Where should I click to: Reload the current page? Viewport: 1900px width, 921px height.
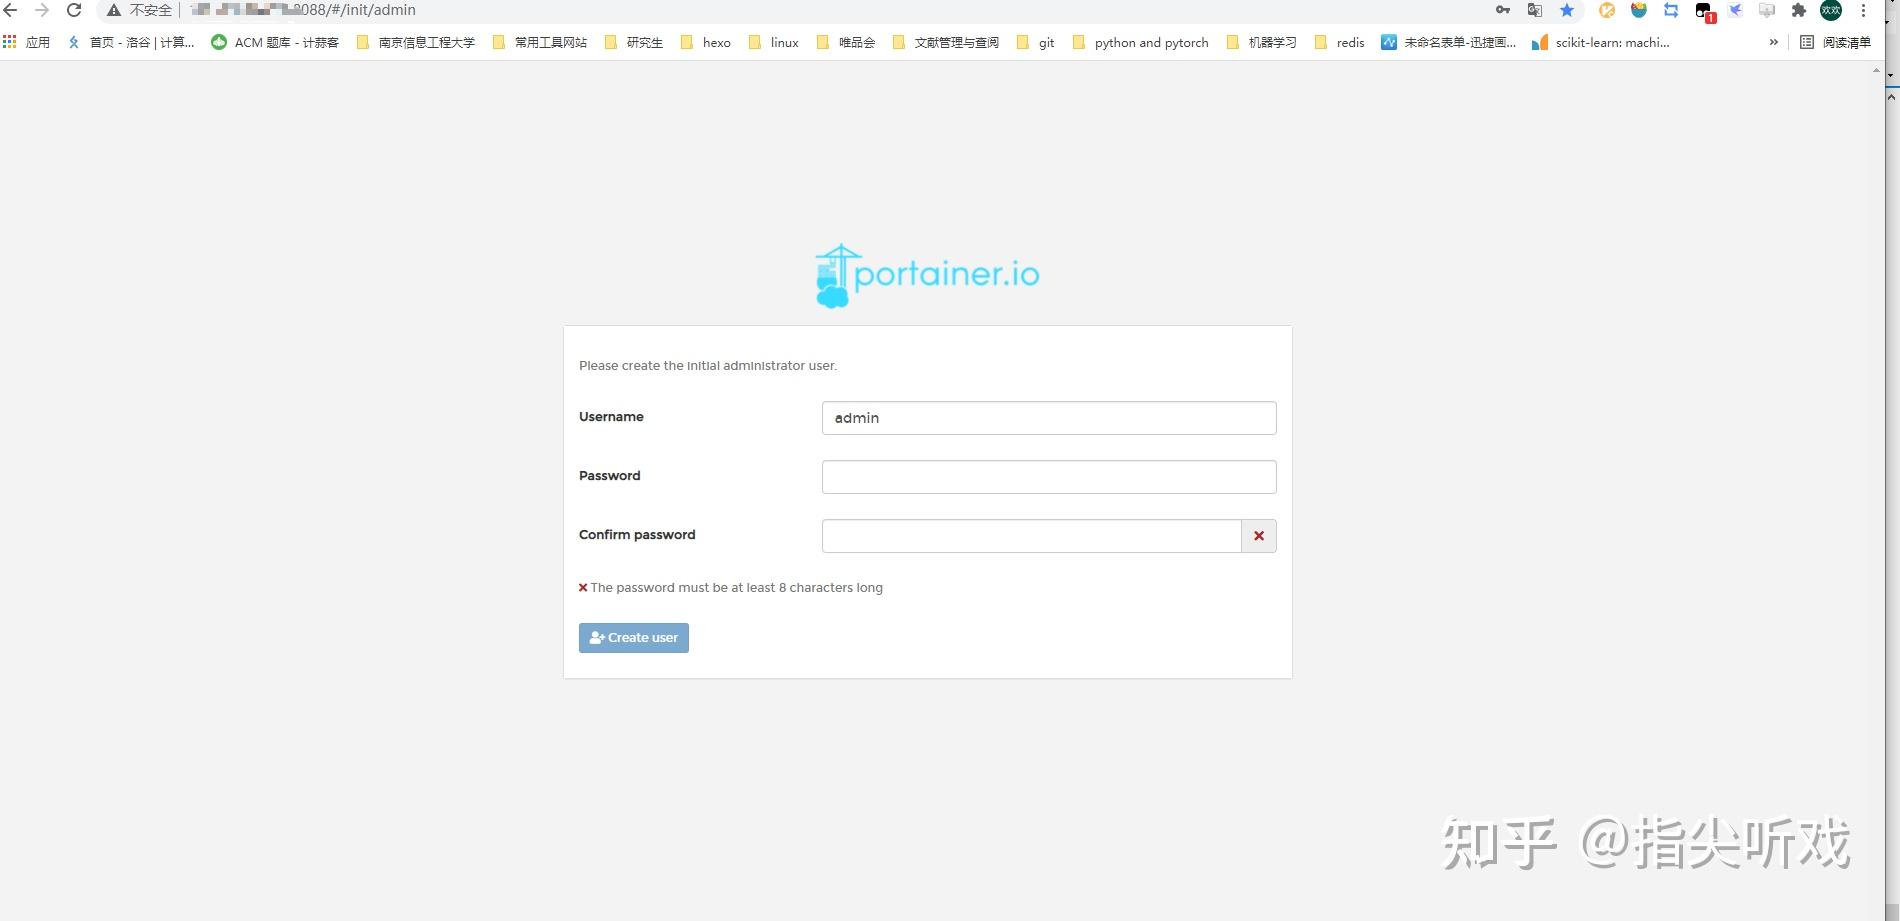(74, 10)
